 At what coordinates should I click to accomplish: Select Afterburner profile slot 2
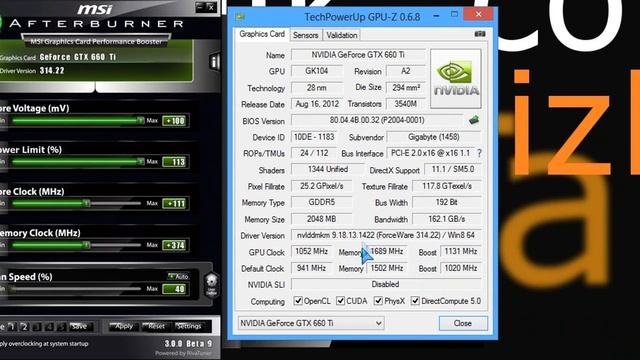24,327
